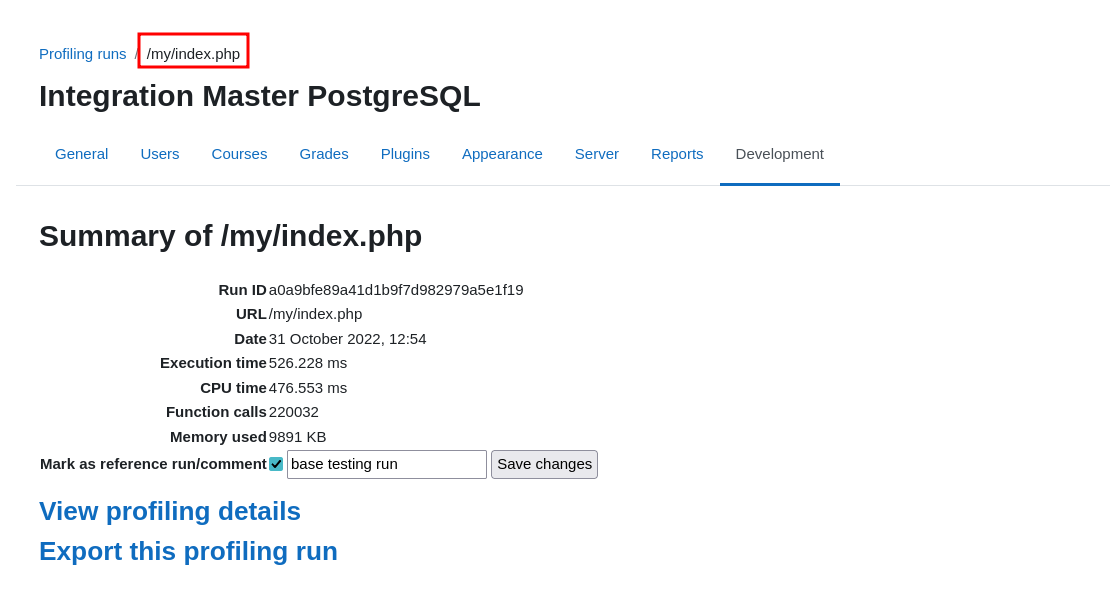The image size is (1110, 604).
Task: Click the Memory used label
Action: click(218, 437)
